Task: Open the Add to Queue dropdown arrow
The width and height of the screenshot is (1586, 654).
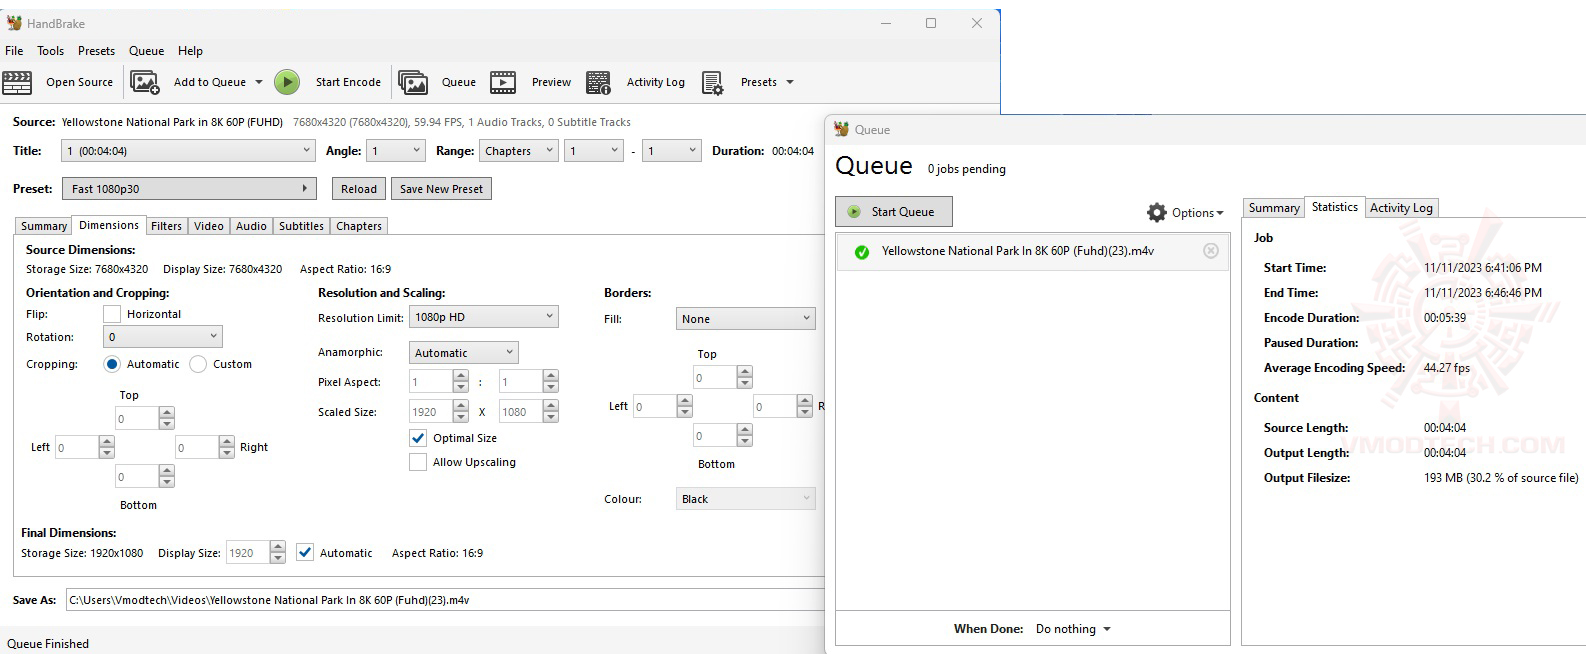Action: coord(259,82)
